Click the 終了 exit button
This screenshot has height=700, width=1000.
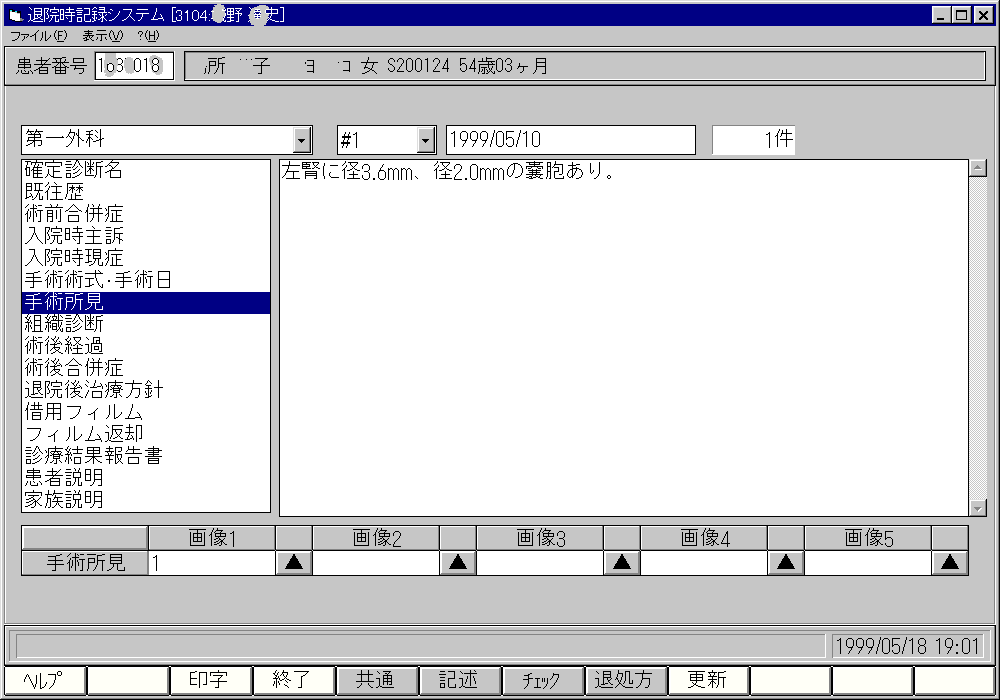[x=292, y=681]
